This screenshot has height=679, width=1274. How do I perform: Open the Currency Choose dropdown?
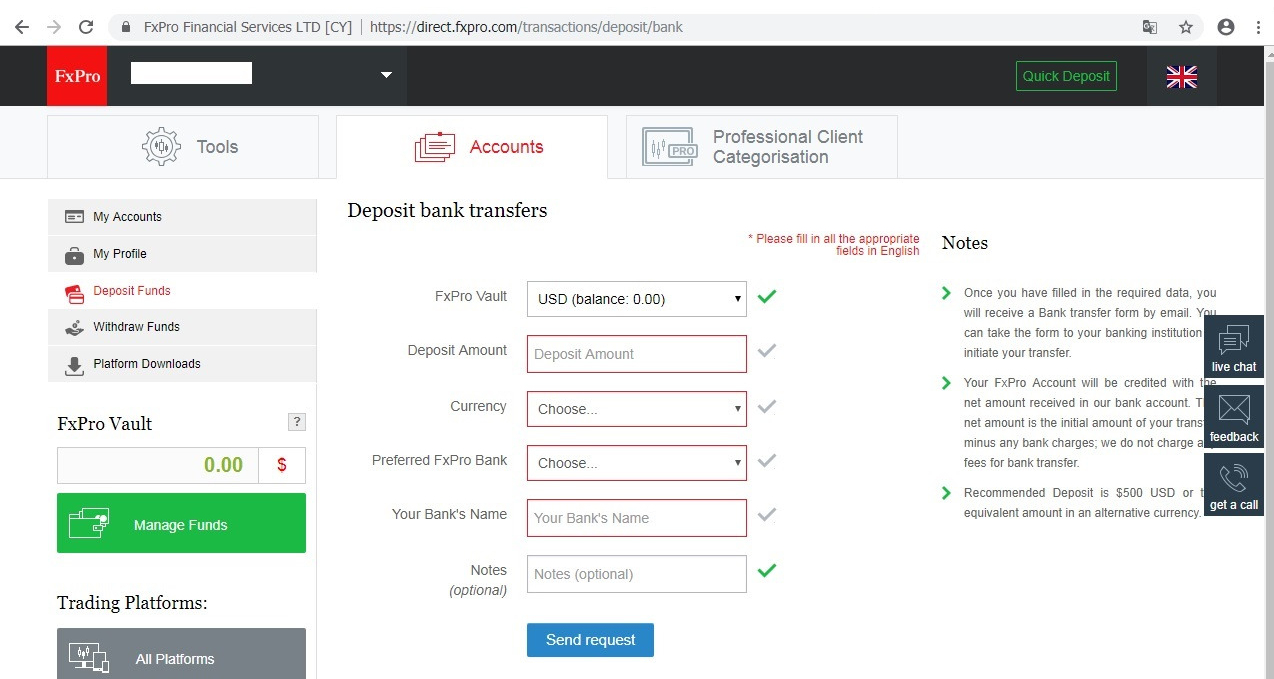click(x=637, y=408)
